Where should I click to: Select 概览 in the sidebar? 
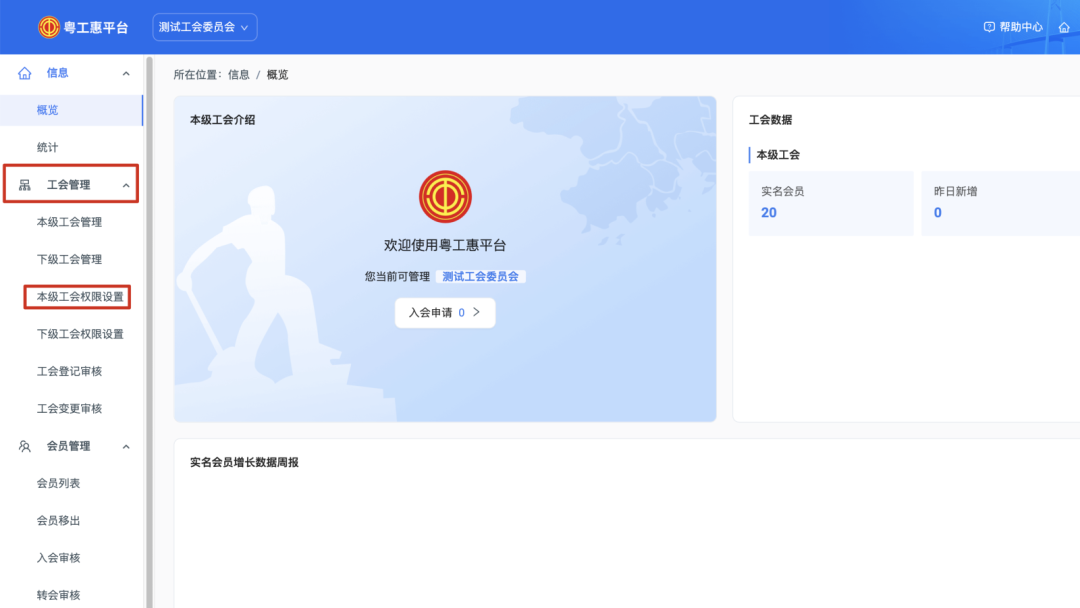pos(71,110)
